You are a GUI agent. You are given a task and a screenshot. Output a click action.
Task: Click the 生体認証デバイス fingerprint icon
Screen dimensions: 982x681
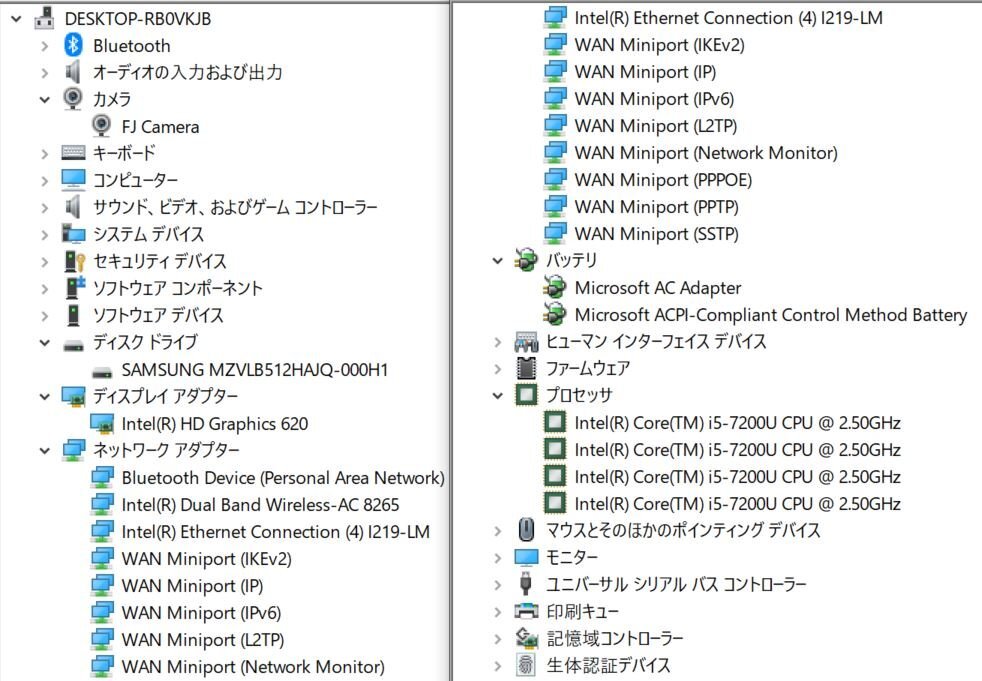click(526, 665)
